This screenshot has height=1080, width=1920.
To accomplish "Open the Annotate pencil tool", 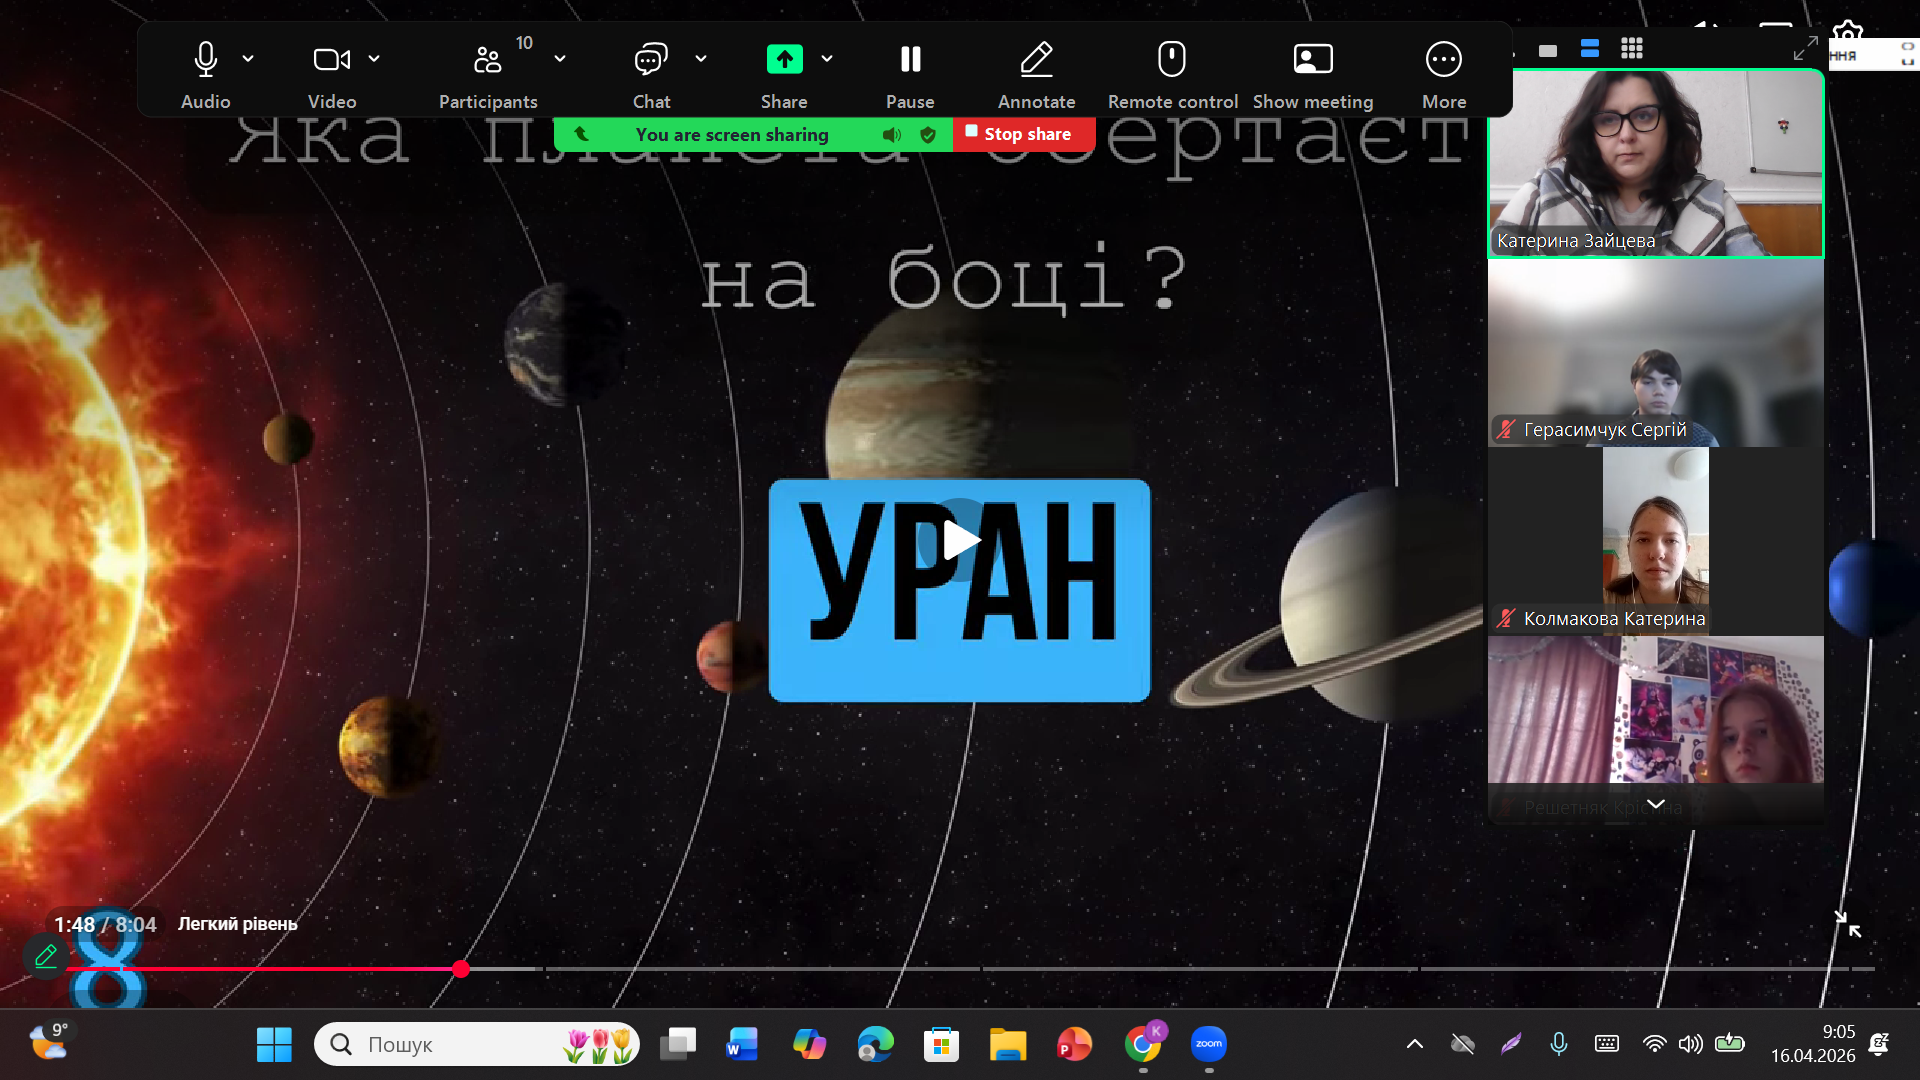I will (1036, 60).
